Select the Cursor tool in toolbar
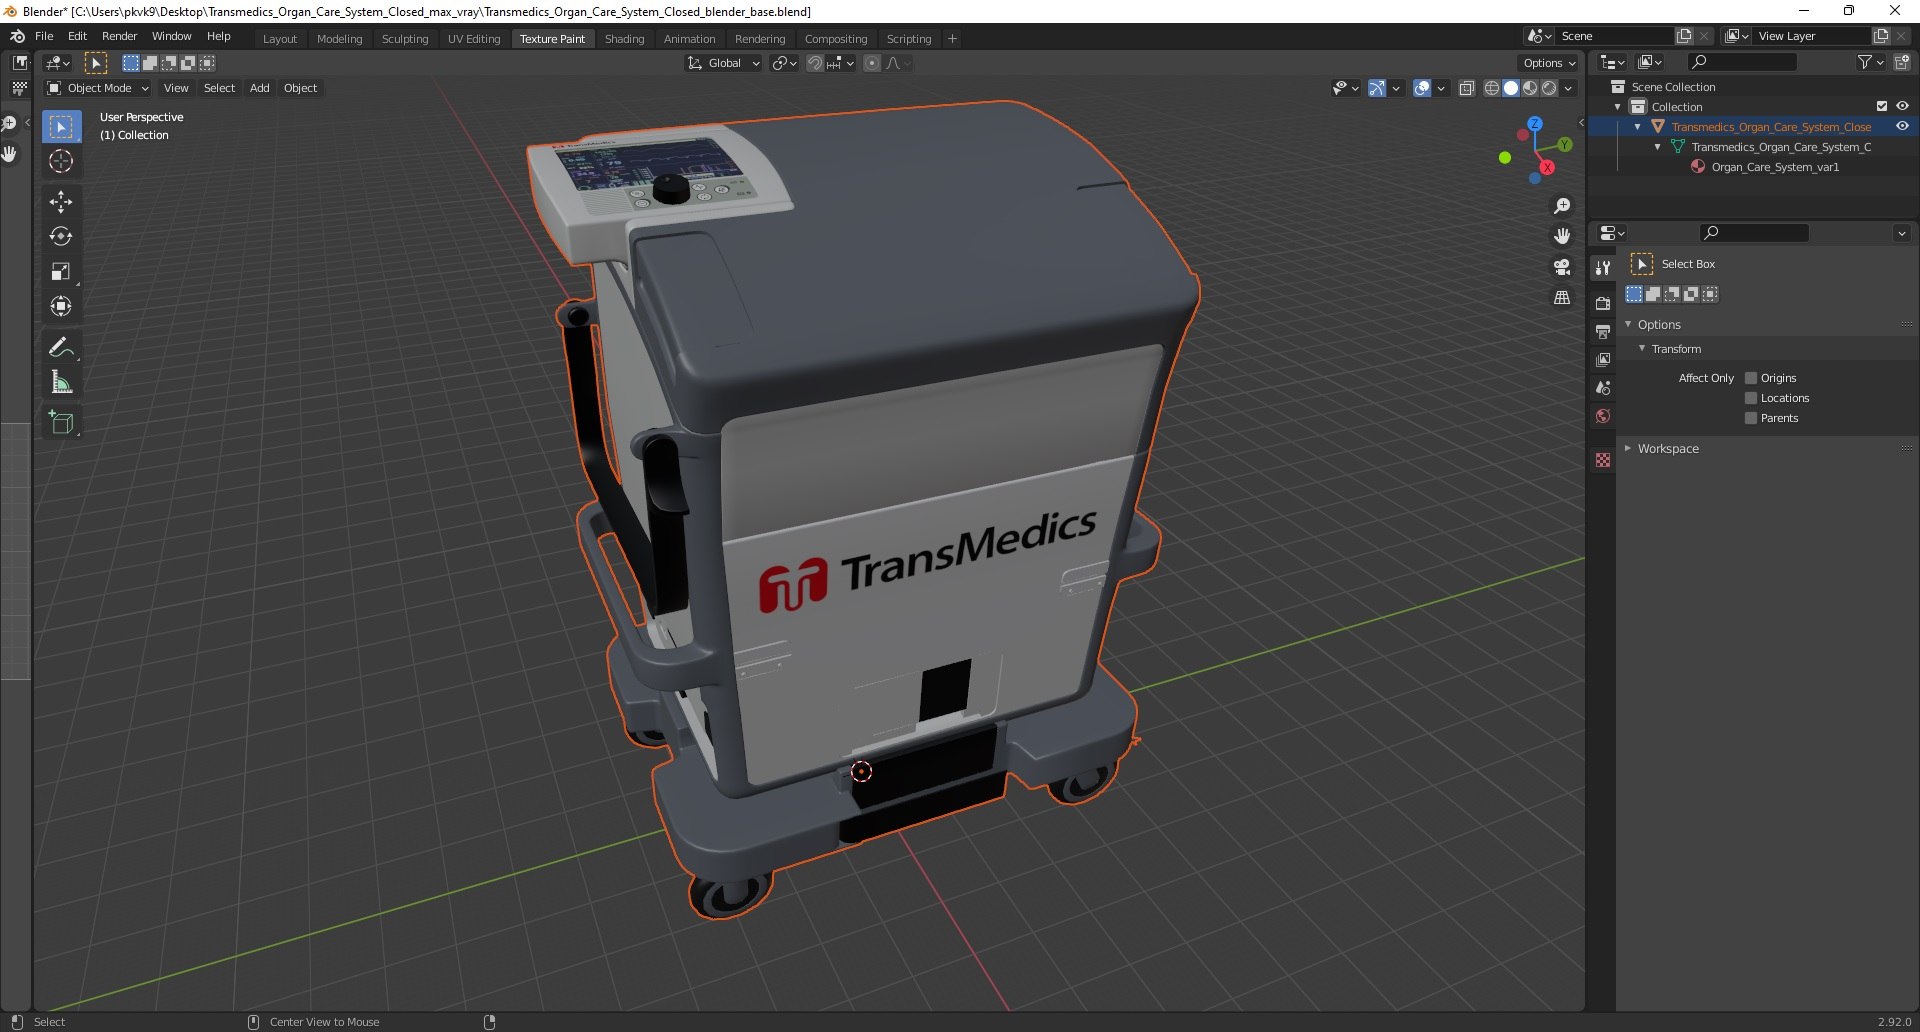1920x1032 pixels. click(61, 162)
